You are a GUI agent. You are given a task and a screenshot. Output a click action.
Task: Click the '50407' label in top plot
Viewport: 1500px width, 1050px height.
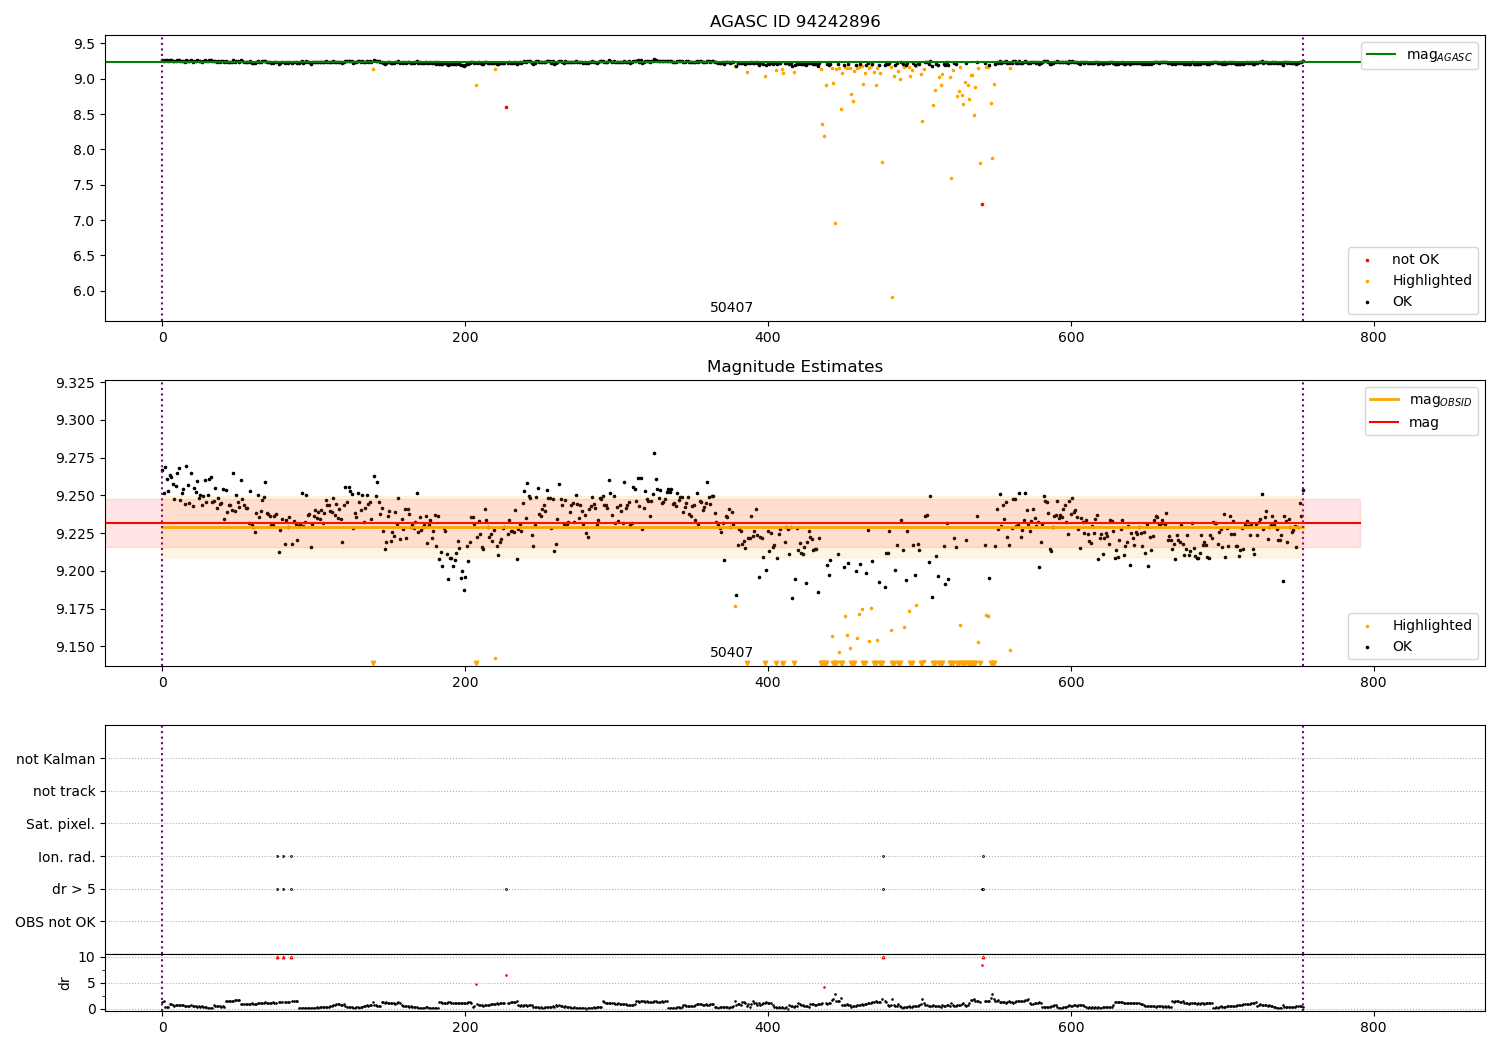[x=731, y=308]
